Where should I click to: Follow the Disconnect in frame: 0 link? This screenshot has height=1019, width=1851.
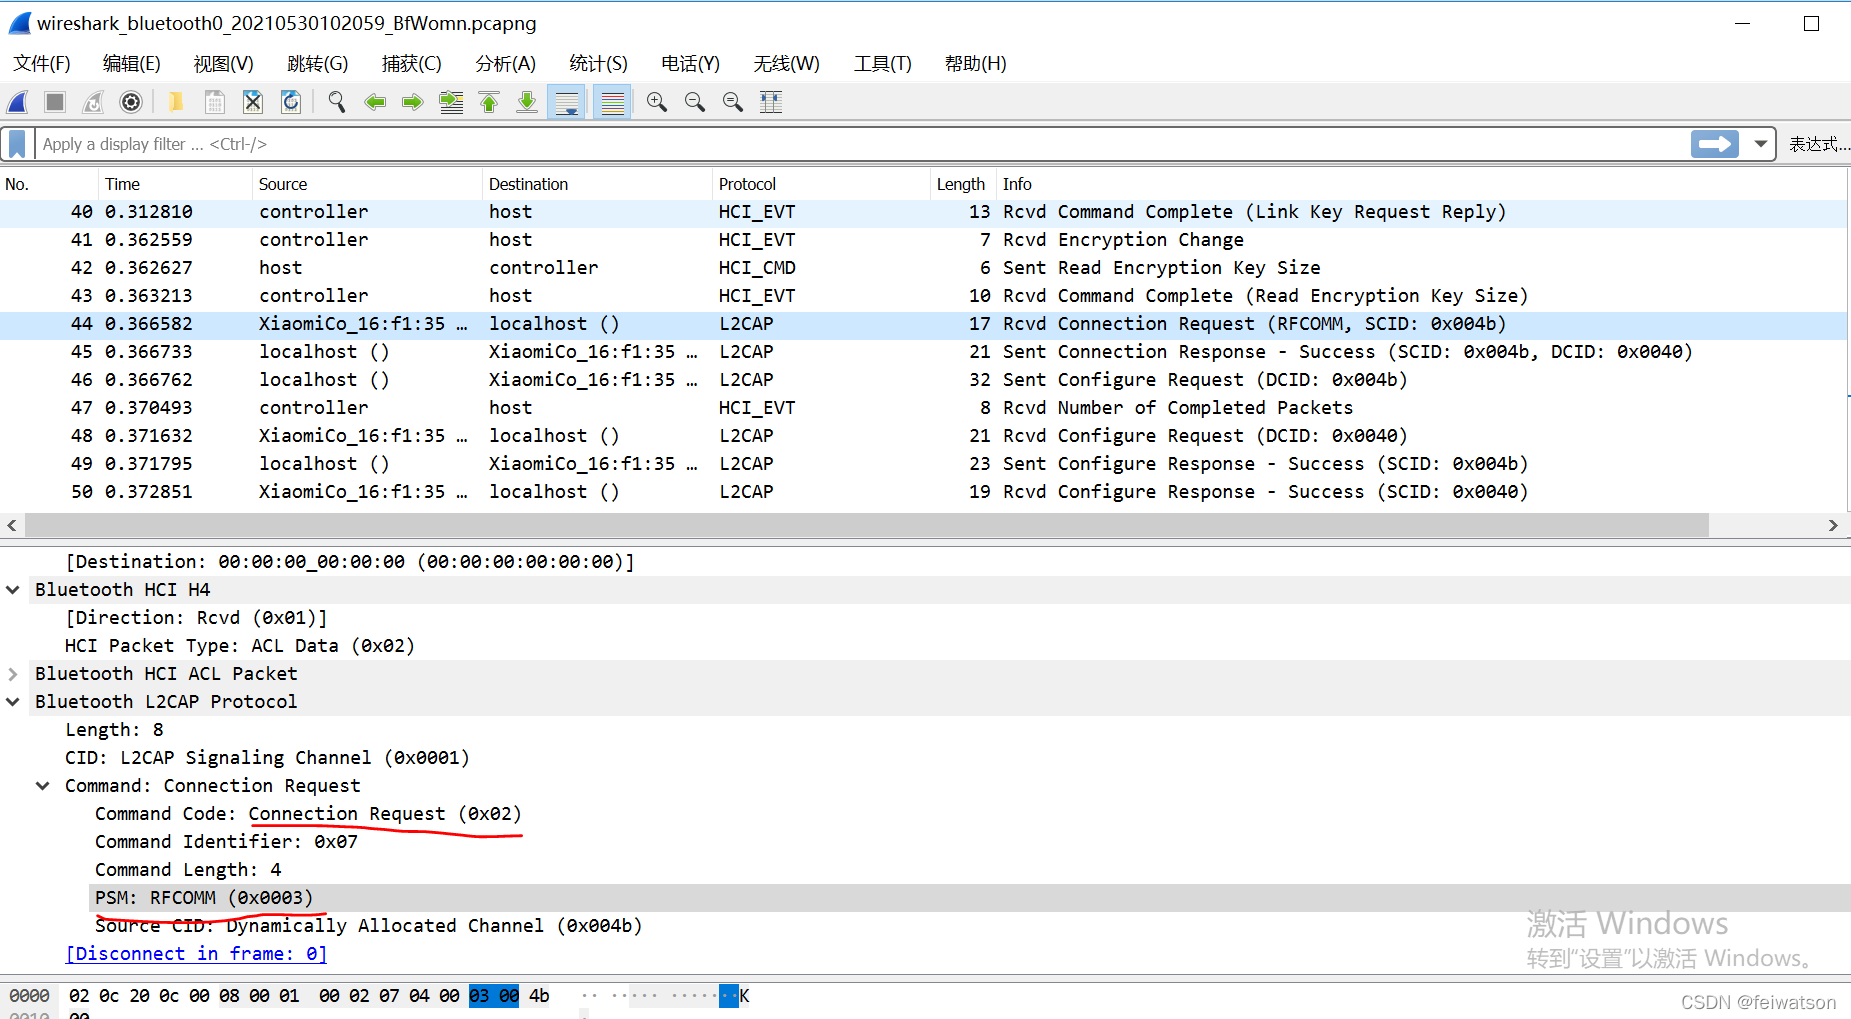[x=196, y=954]
